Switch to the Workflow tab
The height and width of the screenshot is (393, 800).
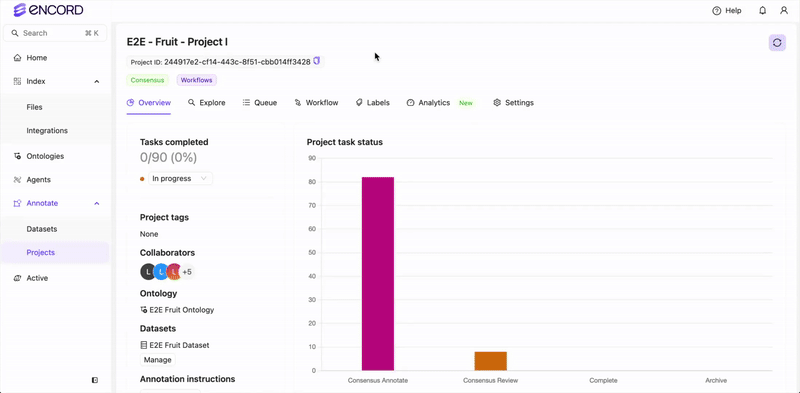(316, 103)
